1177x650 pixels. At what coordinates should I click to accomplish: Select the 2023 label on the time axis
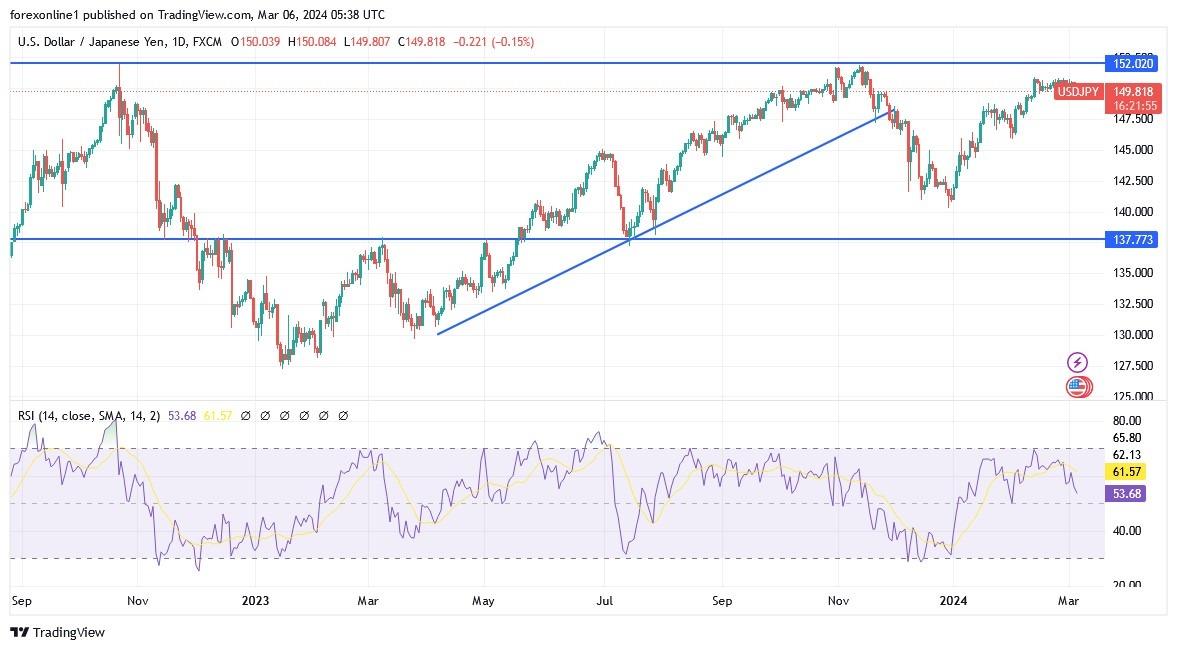(254, 601)
